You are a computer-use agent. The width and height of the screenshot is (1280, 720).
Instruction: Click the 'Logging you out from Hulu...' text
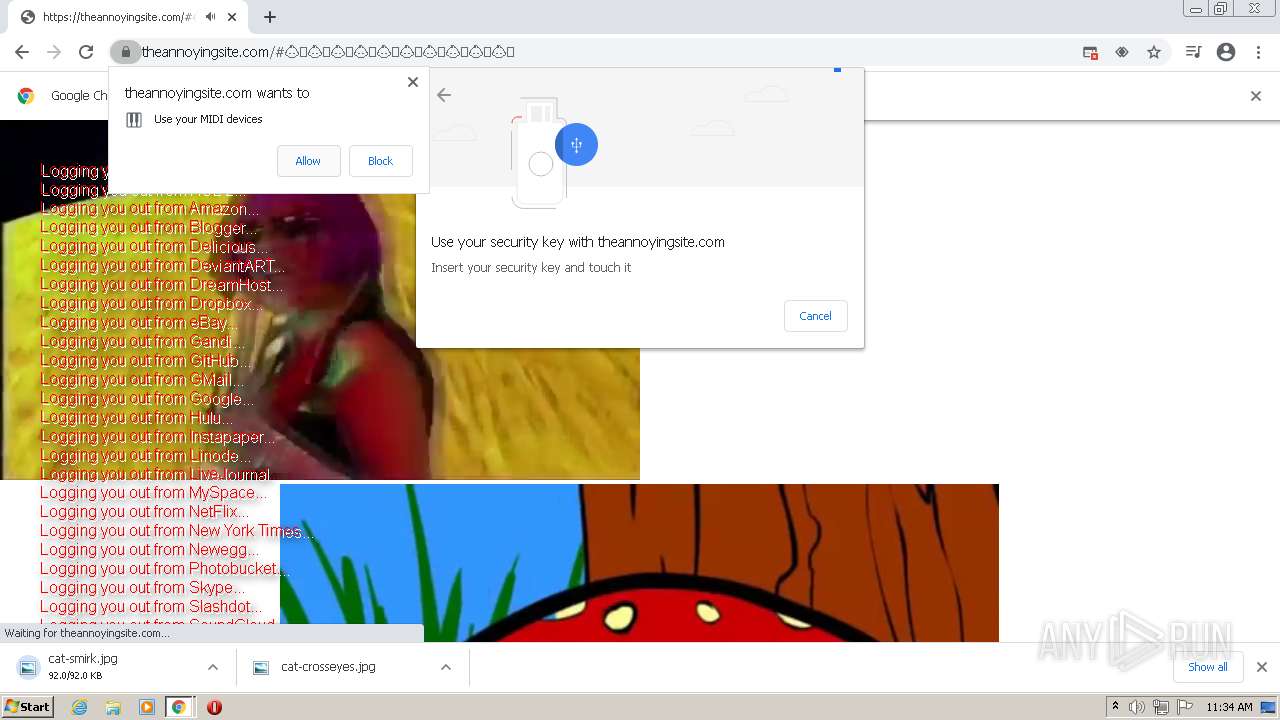(x=137, y=418)
